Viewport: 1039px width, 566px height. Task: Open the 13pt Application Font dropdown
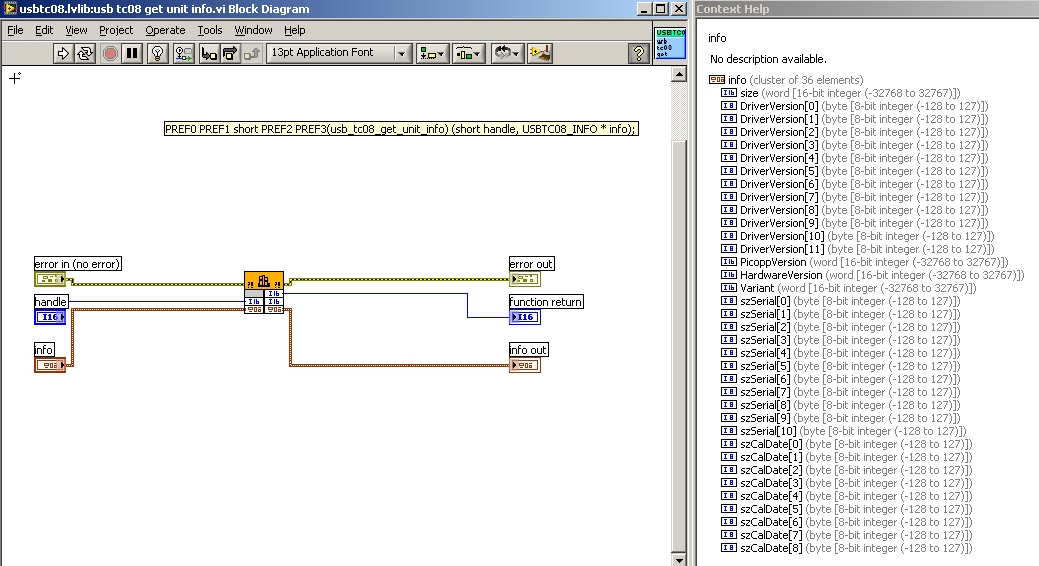pos(340,53)
